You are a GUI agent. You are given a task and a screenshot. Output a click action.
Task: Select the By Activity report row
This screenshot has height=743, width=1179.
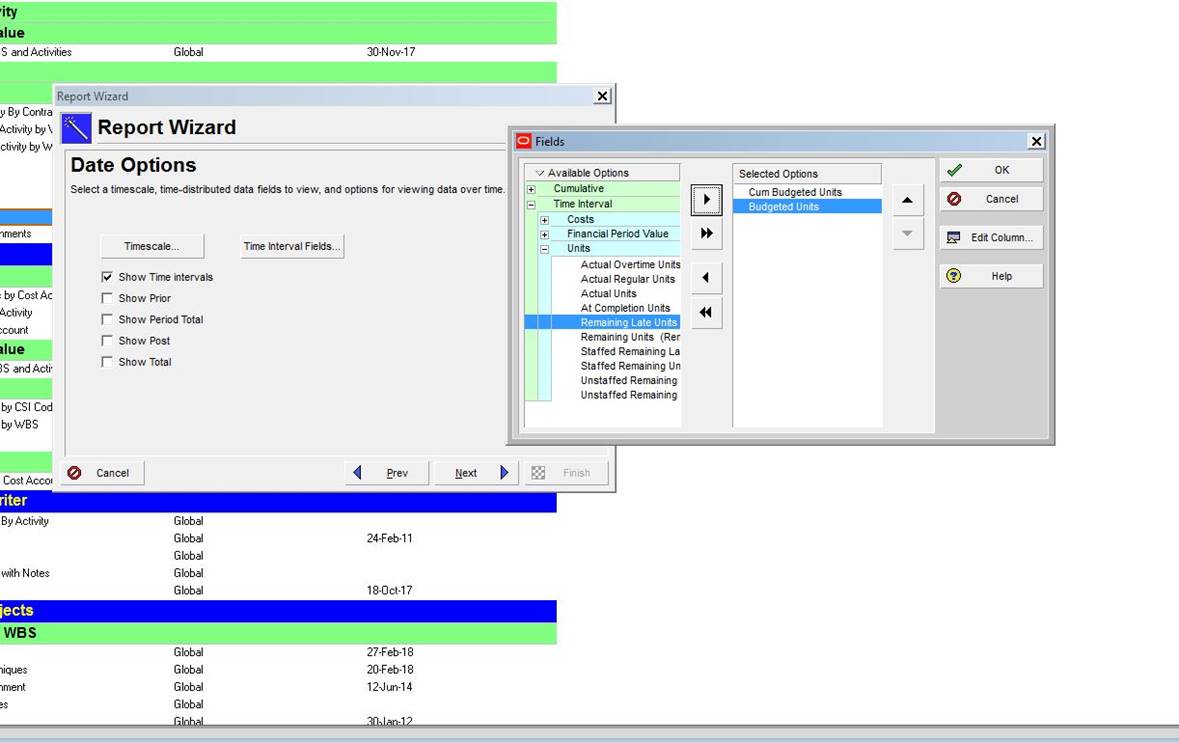coord(278,521)
